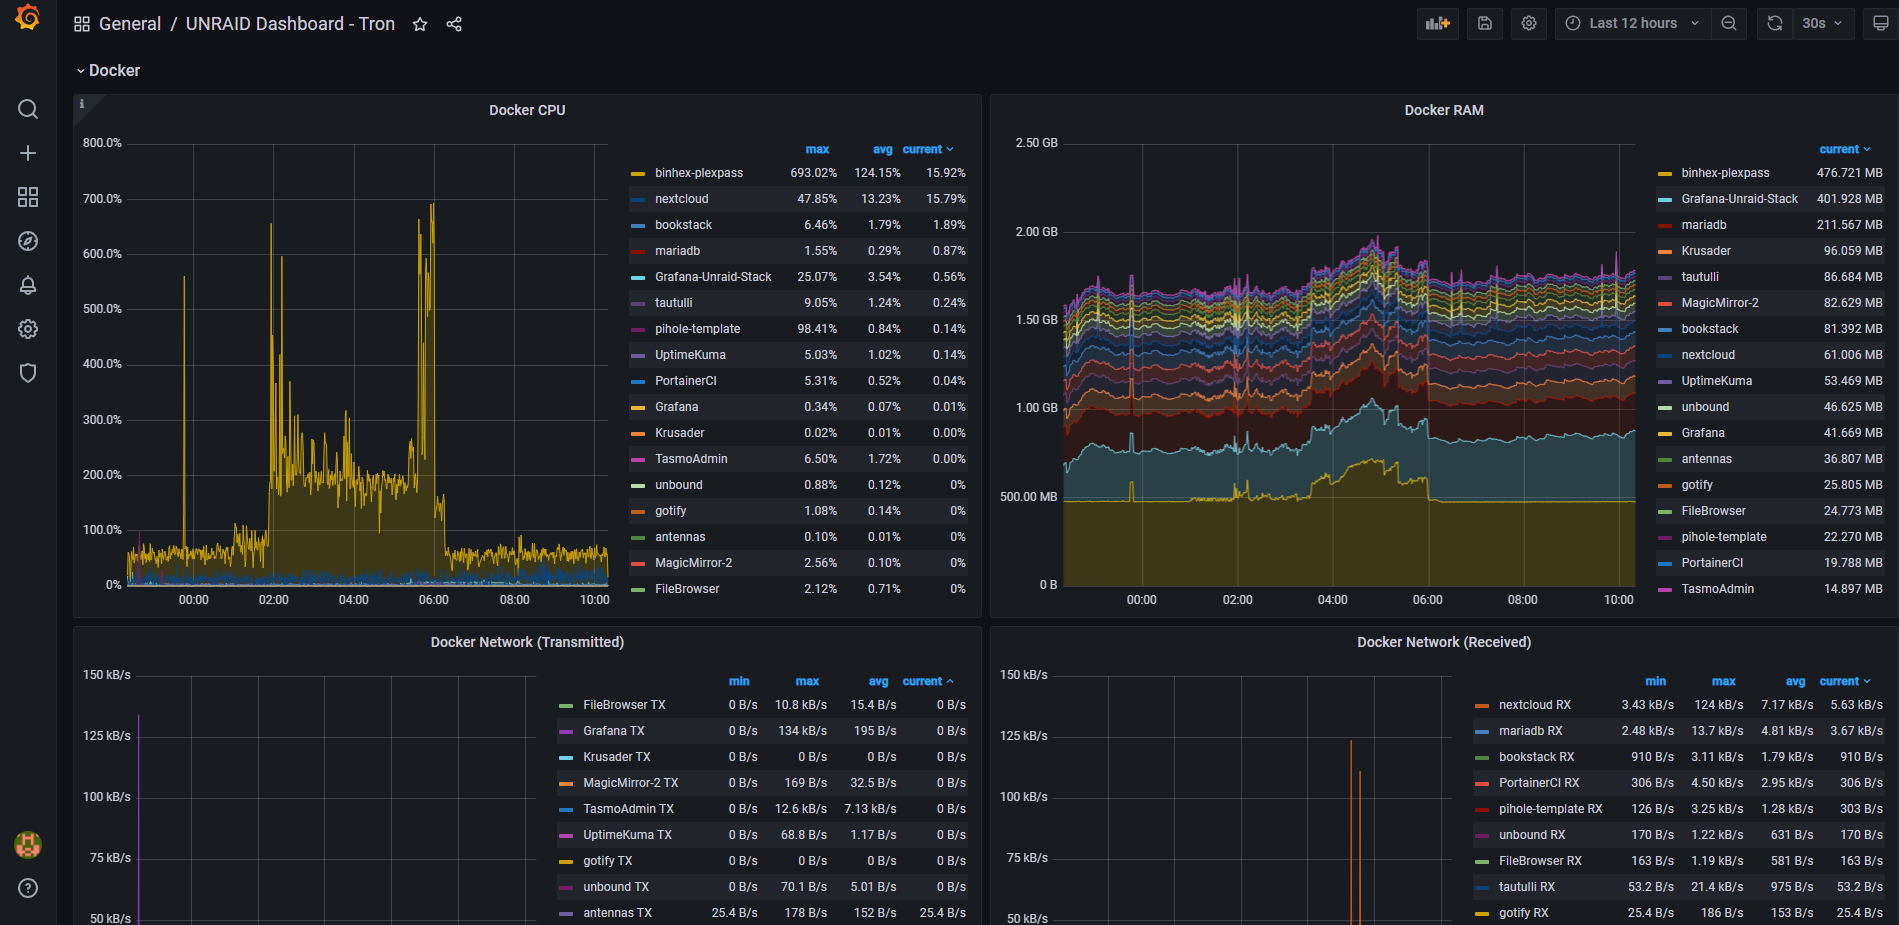Collapse the Docker row
Image resolution: width=1899 pixels, height=925 pixels.
(x=108, y=70)
